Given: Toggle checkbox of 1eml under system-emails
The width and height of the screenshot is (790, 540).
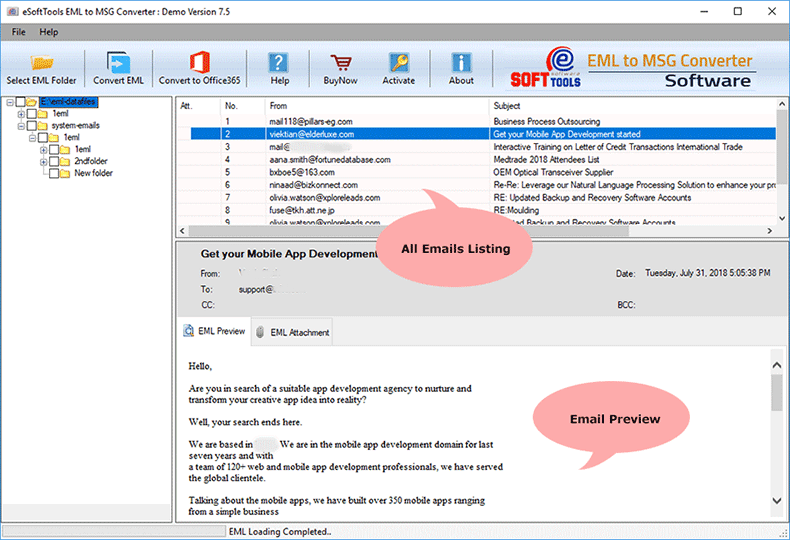Looking at the screenshot, I should pos(43,138).
